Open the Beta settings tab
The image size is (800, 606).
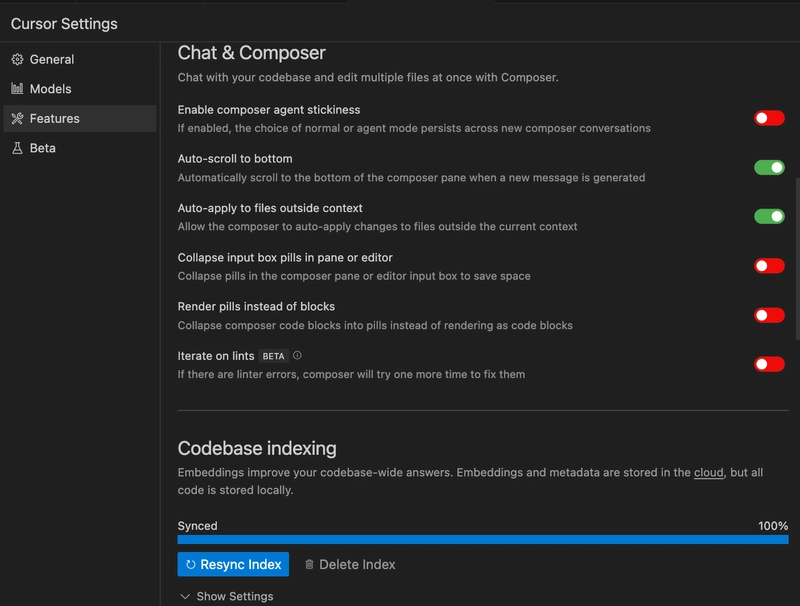pyautogui.click(x=80, y=148)
